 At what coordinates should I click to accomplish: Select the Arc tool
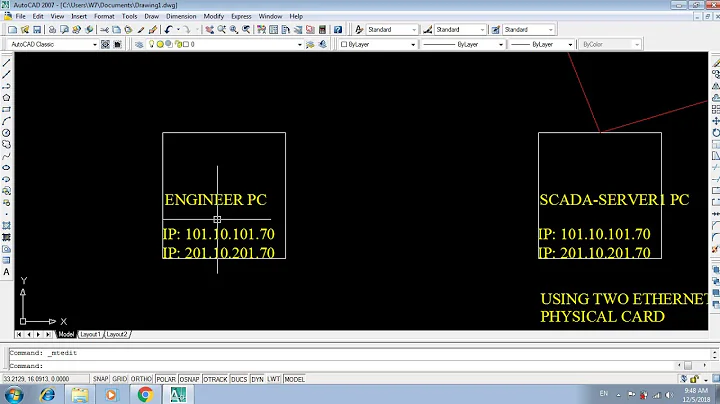pyautogui.click(x=6, y=121)
